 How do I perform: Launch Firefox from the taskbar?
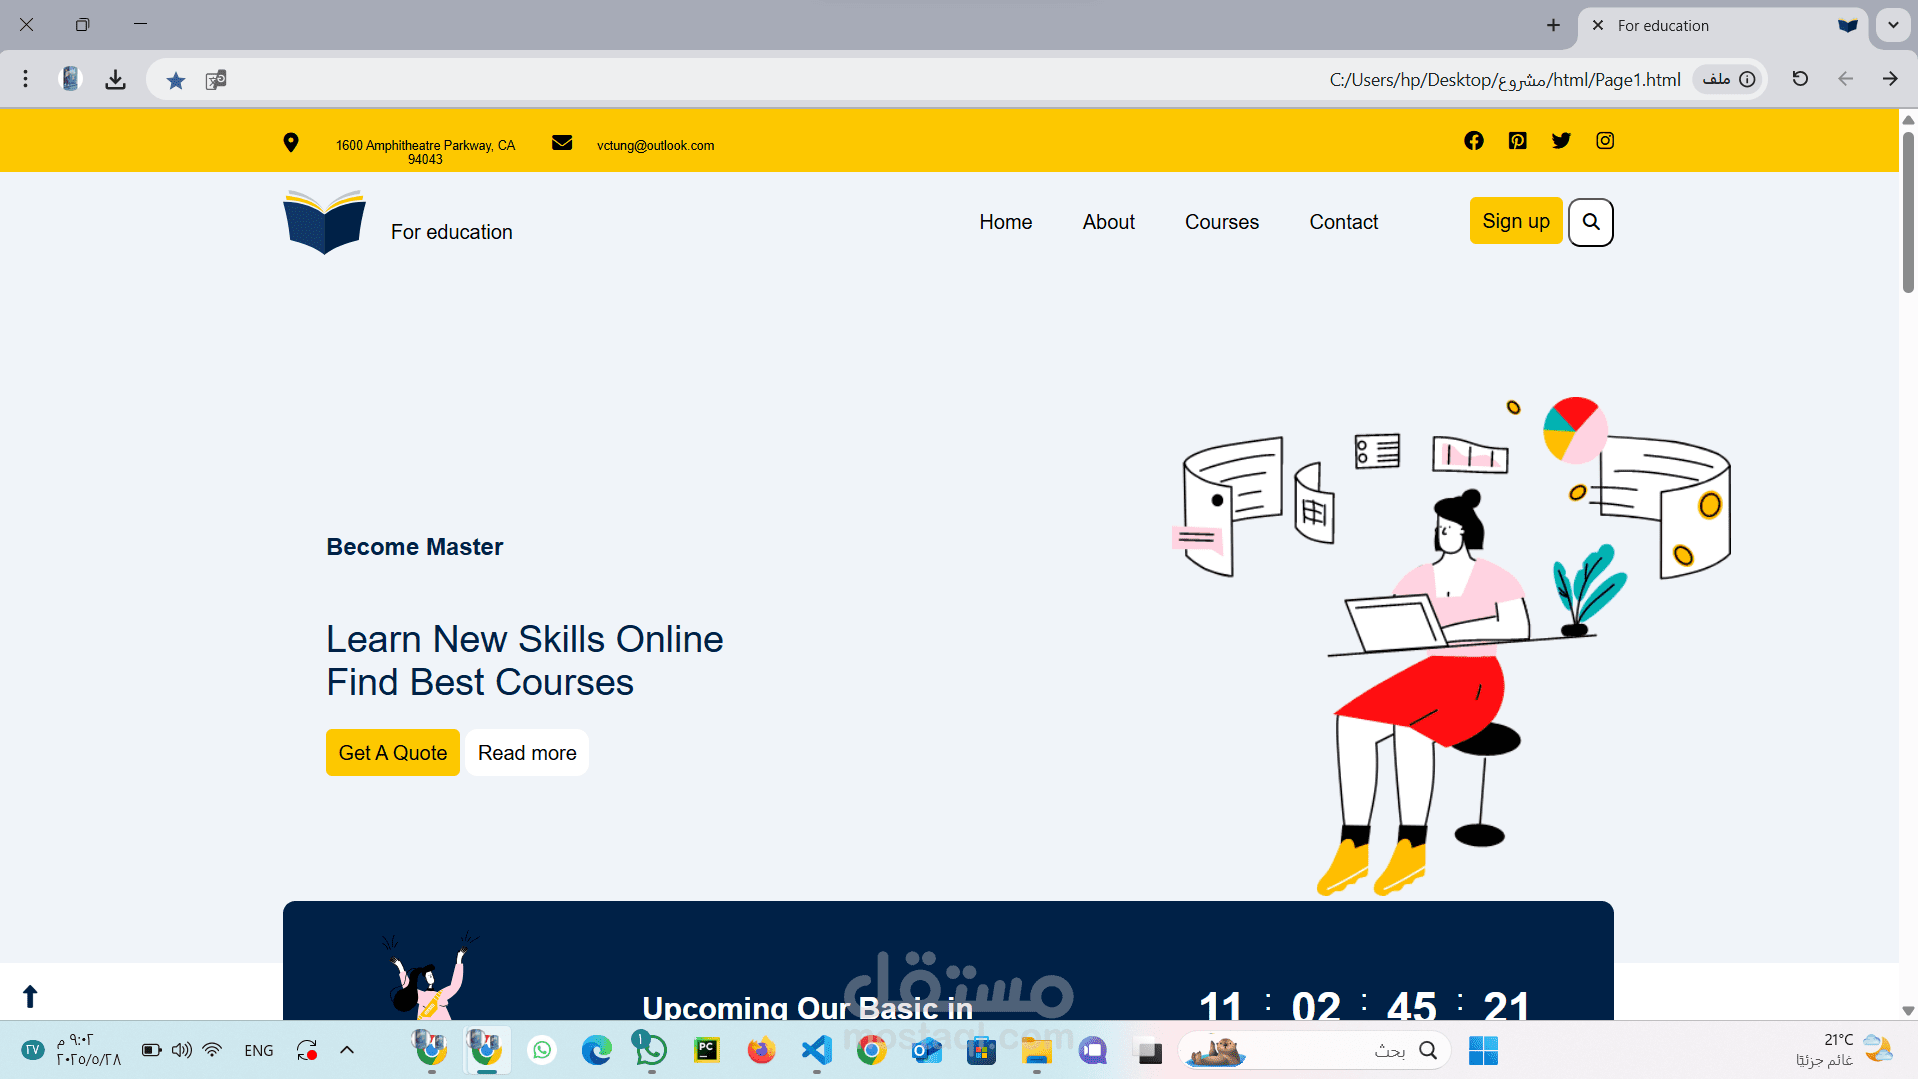(762, 1050)
